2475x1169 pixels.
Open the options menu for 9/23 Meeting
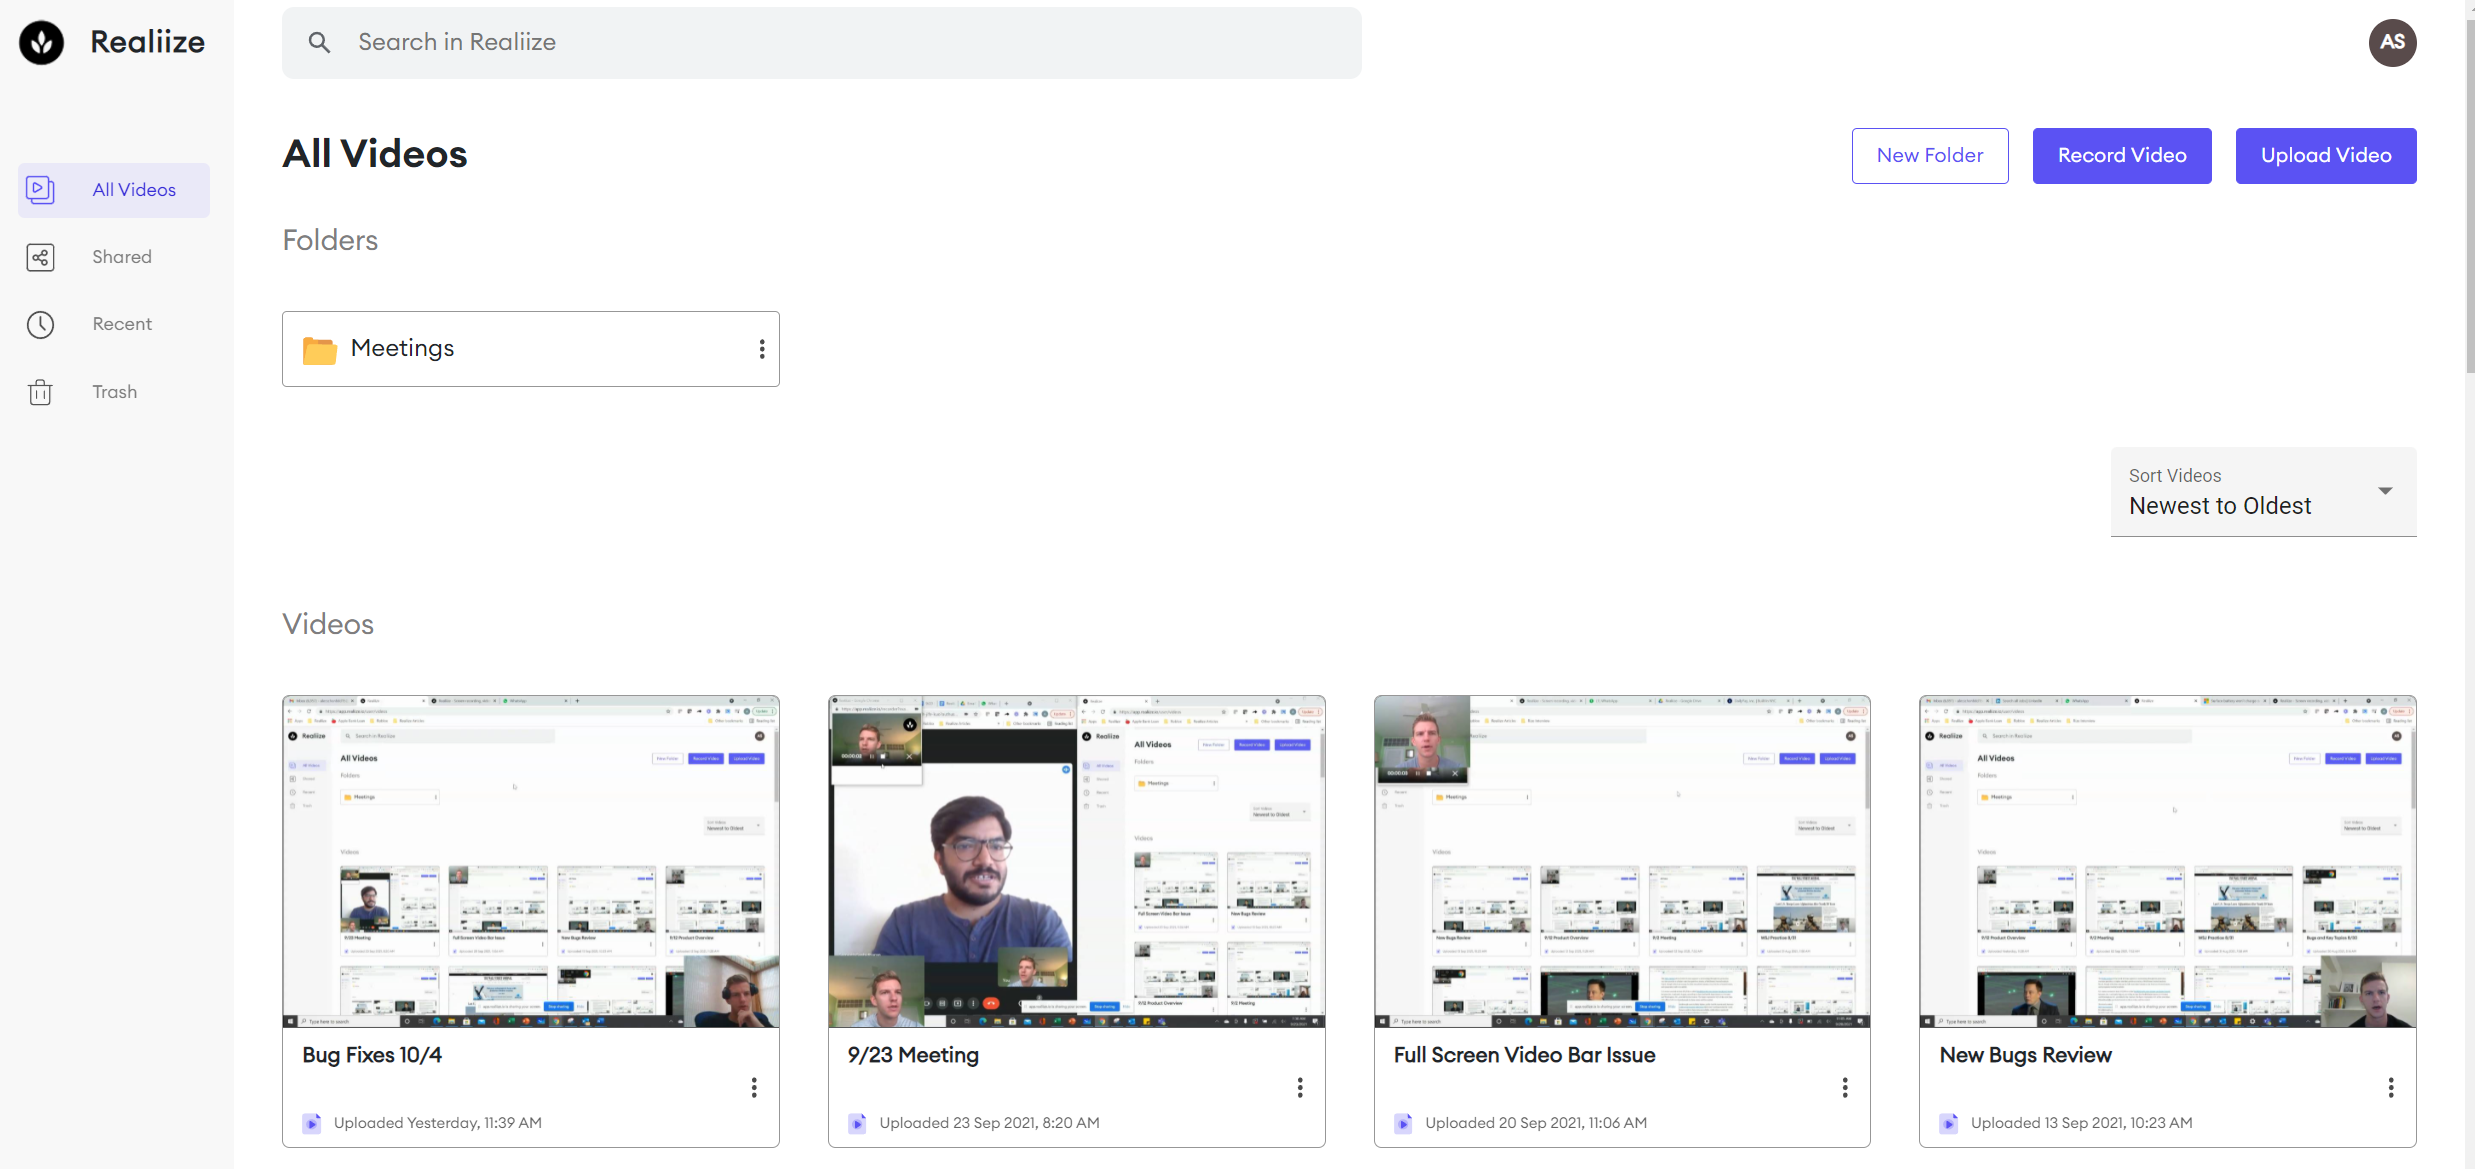coord(1300,1087)
